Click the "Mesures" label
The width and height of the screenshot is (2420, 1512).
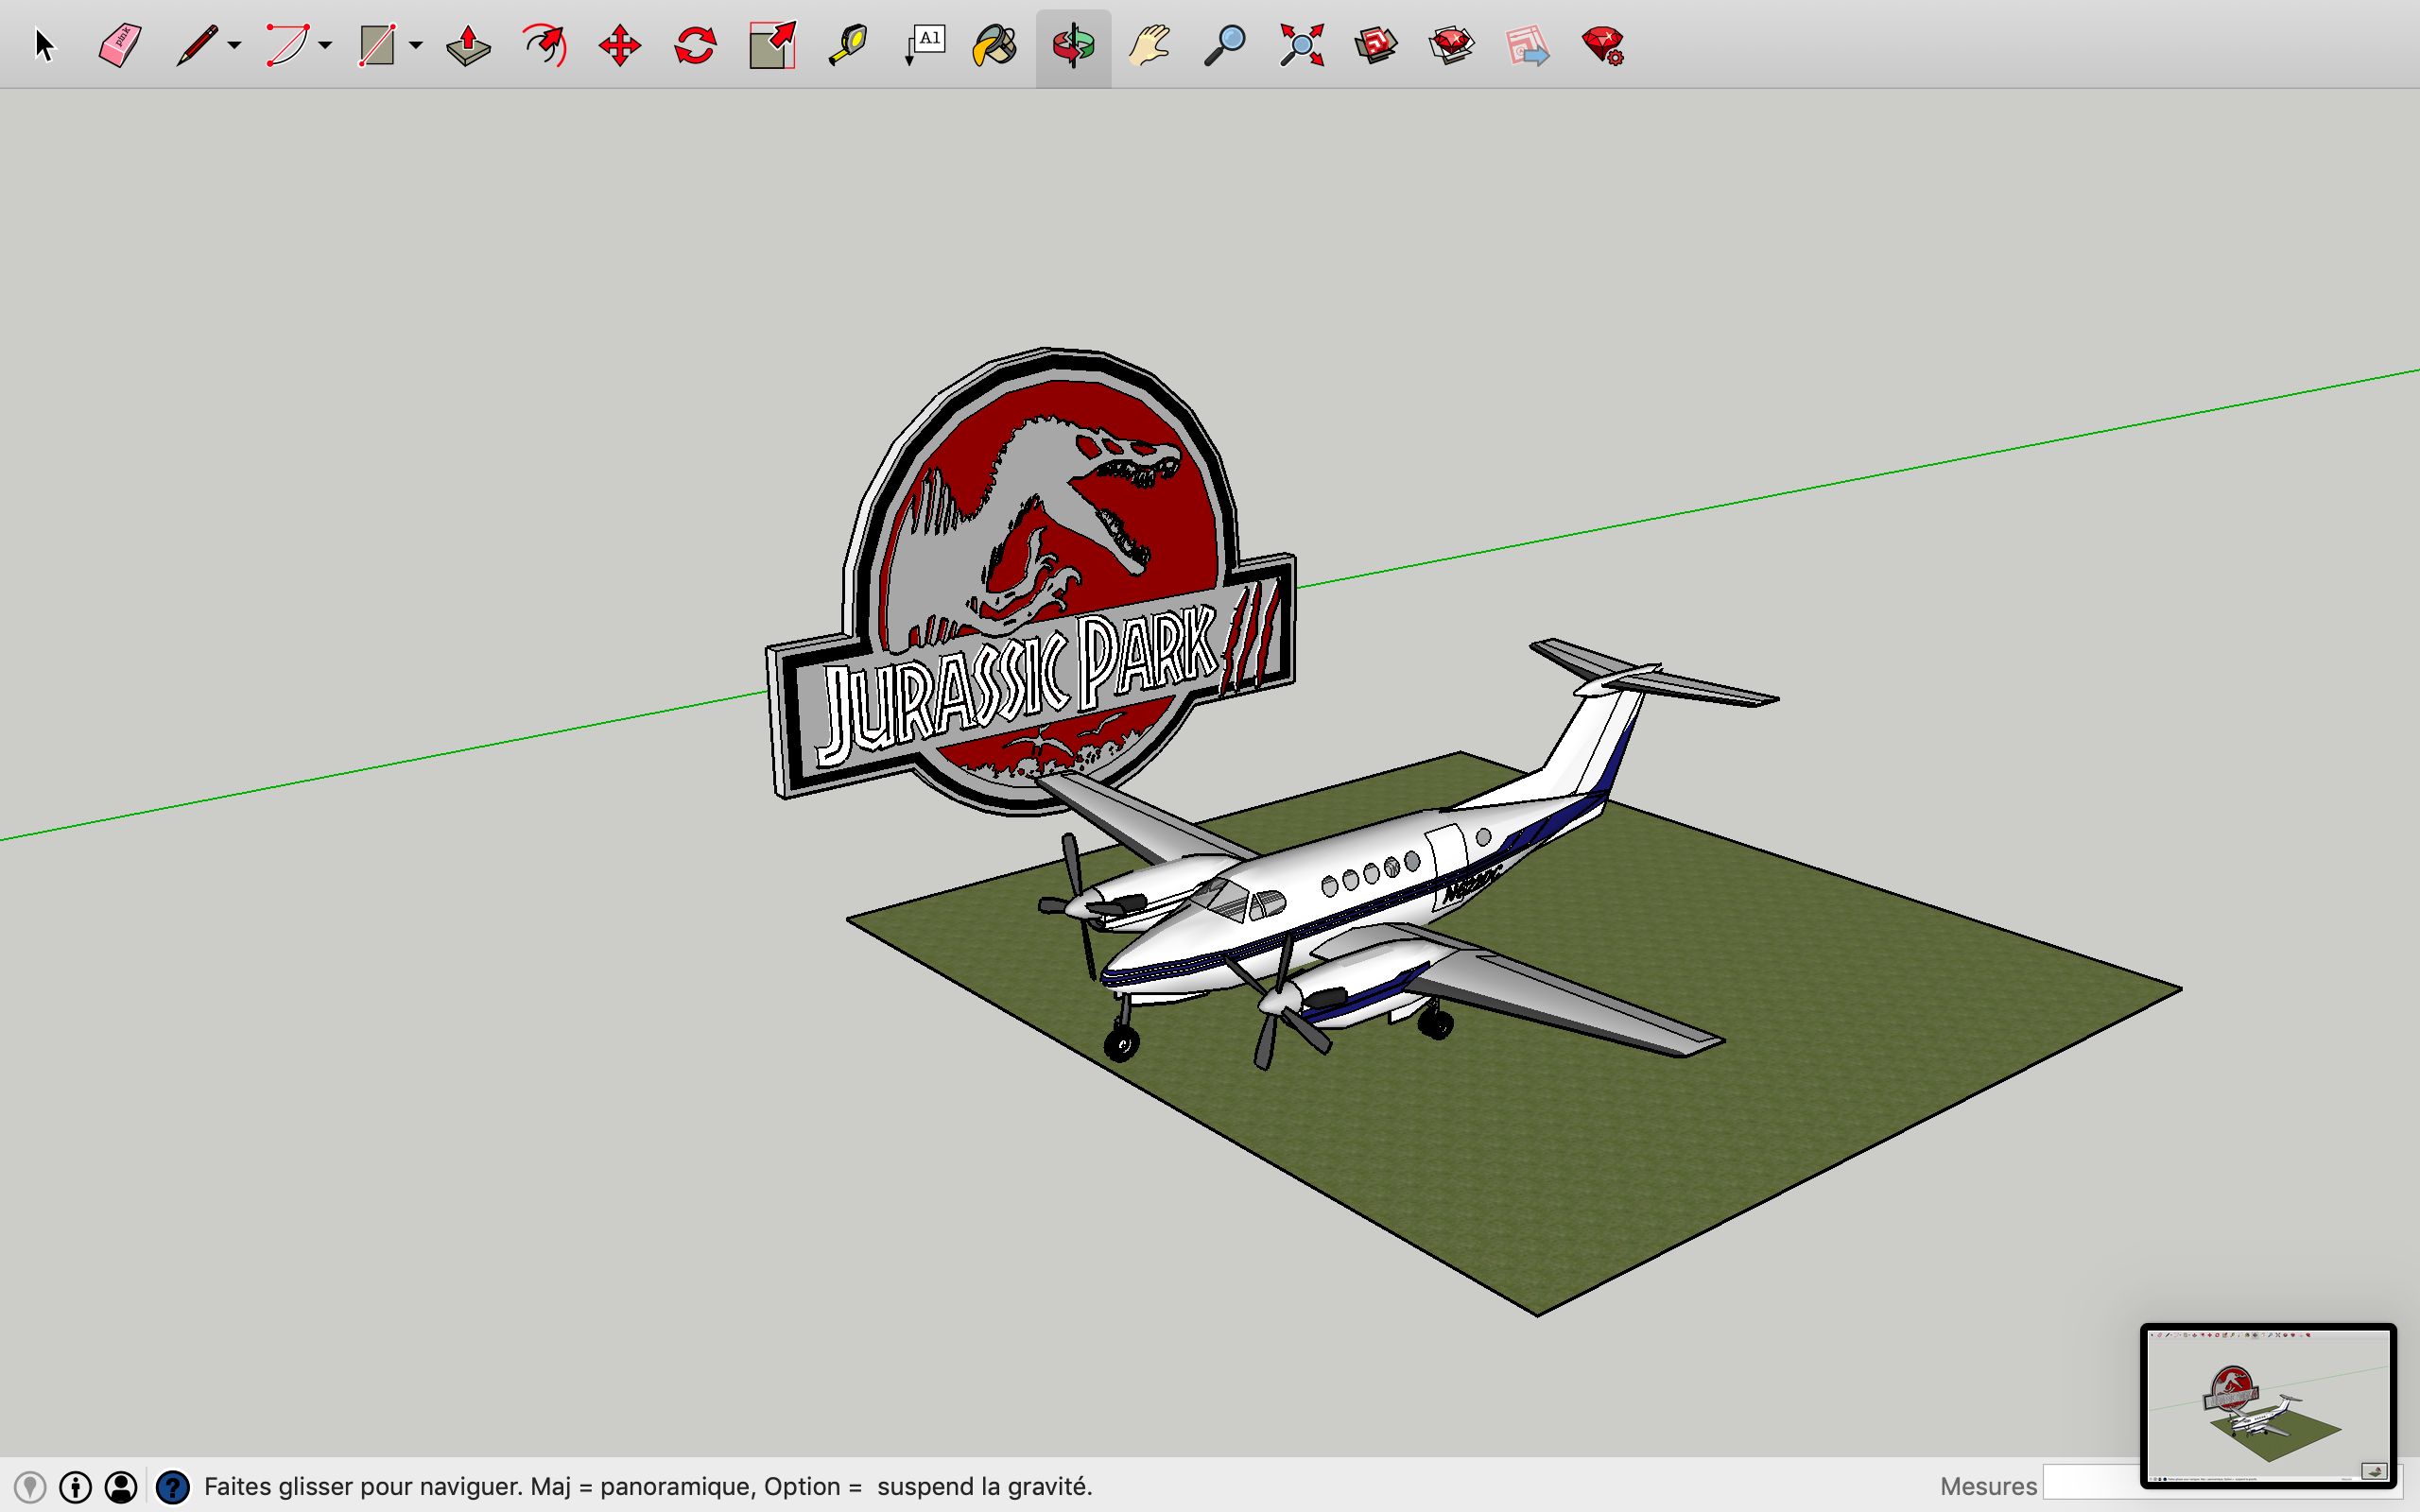pyautogui.click(x=1988, y=1487)
